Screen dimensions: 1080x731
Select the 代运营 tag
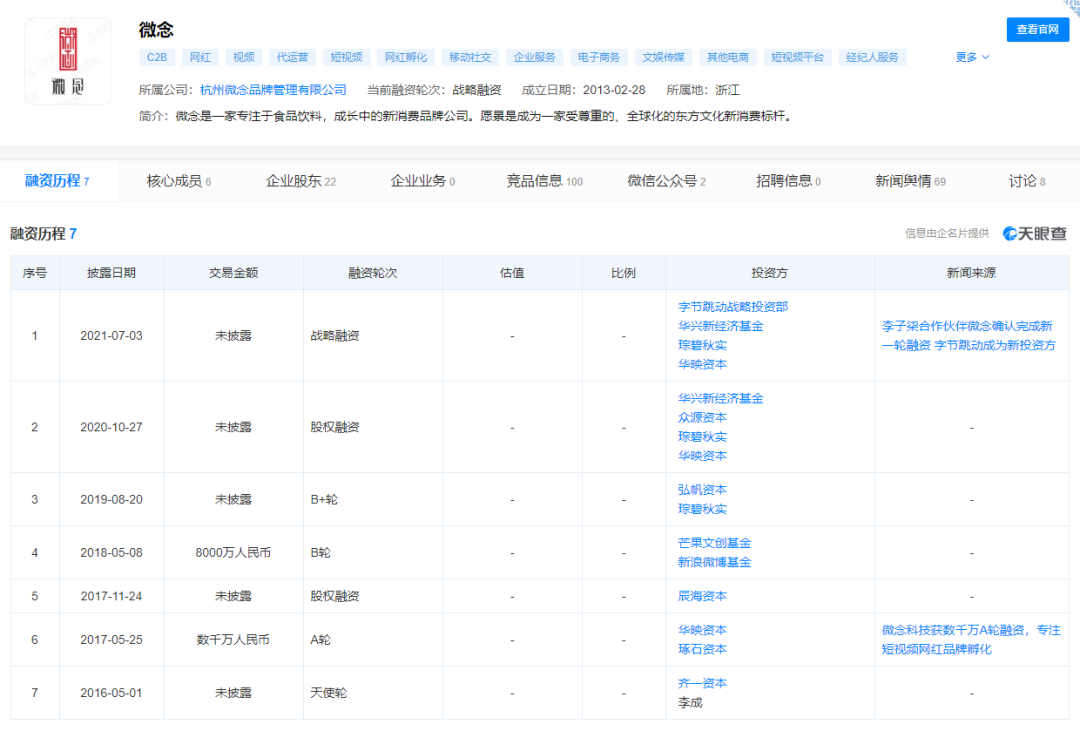pos(292,57)
